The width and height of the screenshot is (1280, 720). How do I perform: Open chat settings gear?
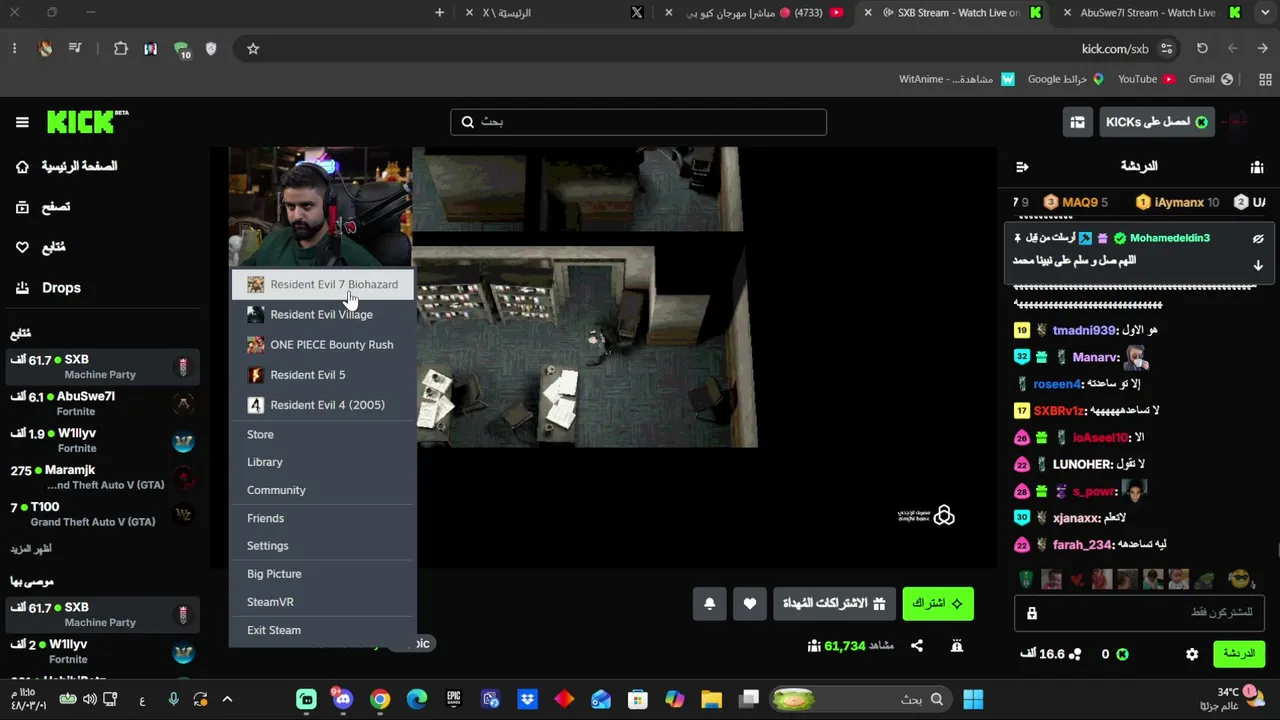(1192, 654)
